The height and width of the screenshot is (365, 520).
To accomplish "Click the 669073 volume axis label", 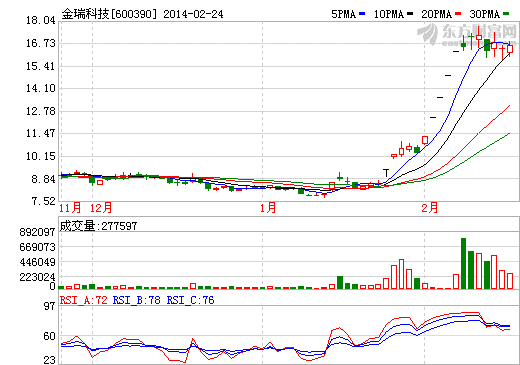I will [37, 247].
